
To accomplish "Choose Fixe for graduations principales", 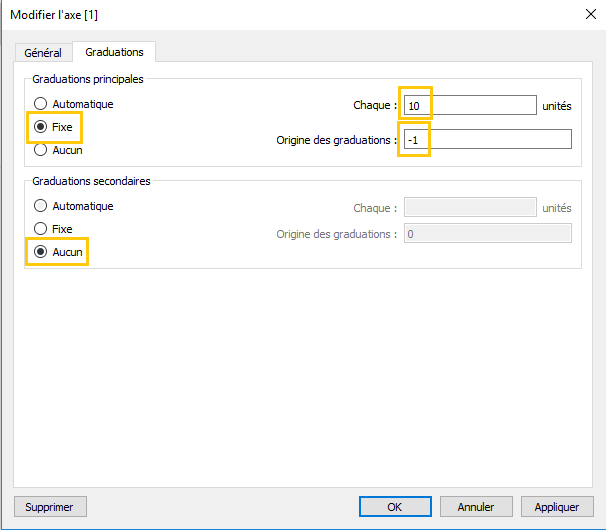I will (x=53, y=127).
